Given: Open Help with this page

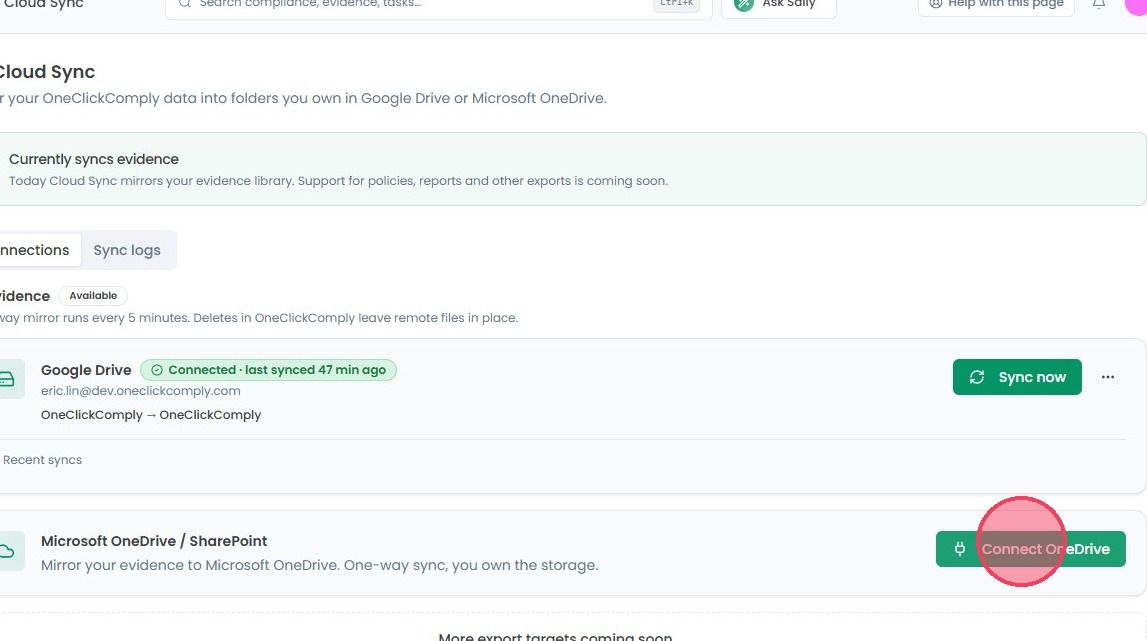Looking at the screenshot, I should (996, 4).
